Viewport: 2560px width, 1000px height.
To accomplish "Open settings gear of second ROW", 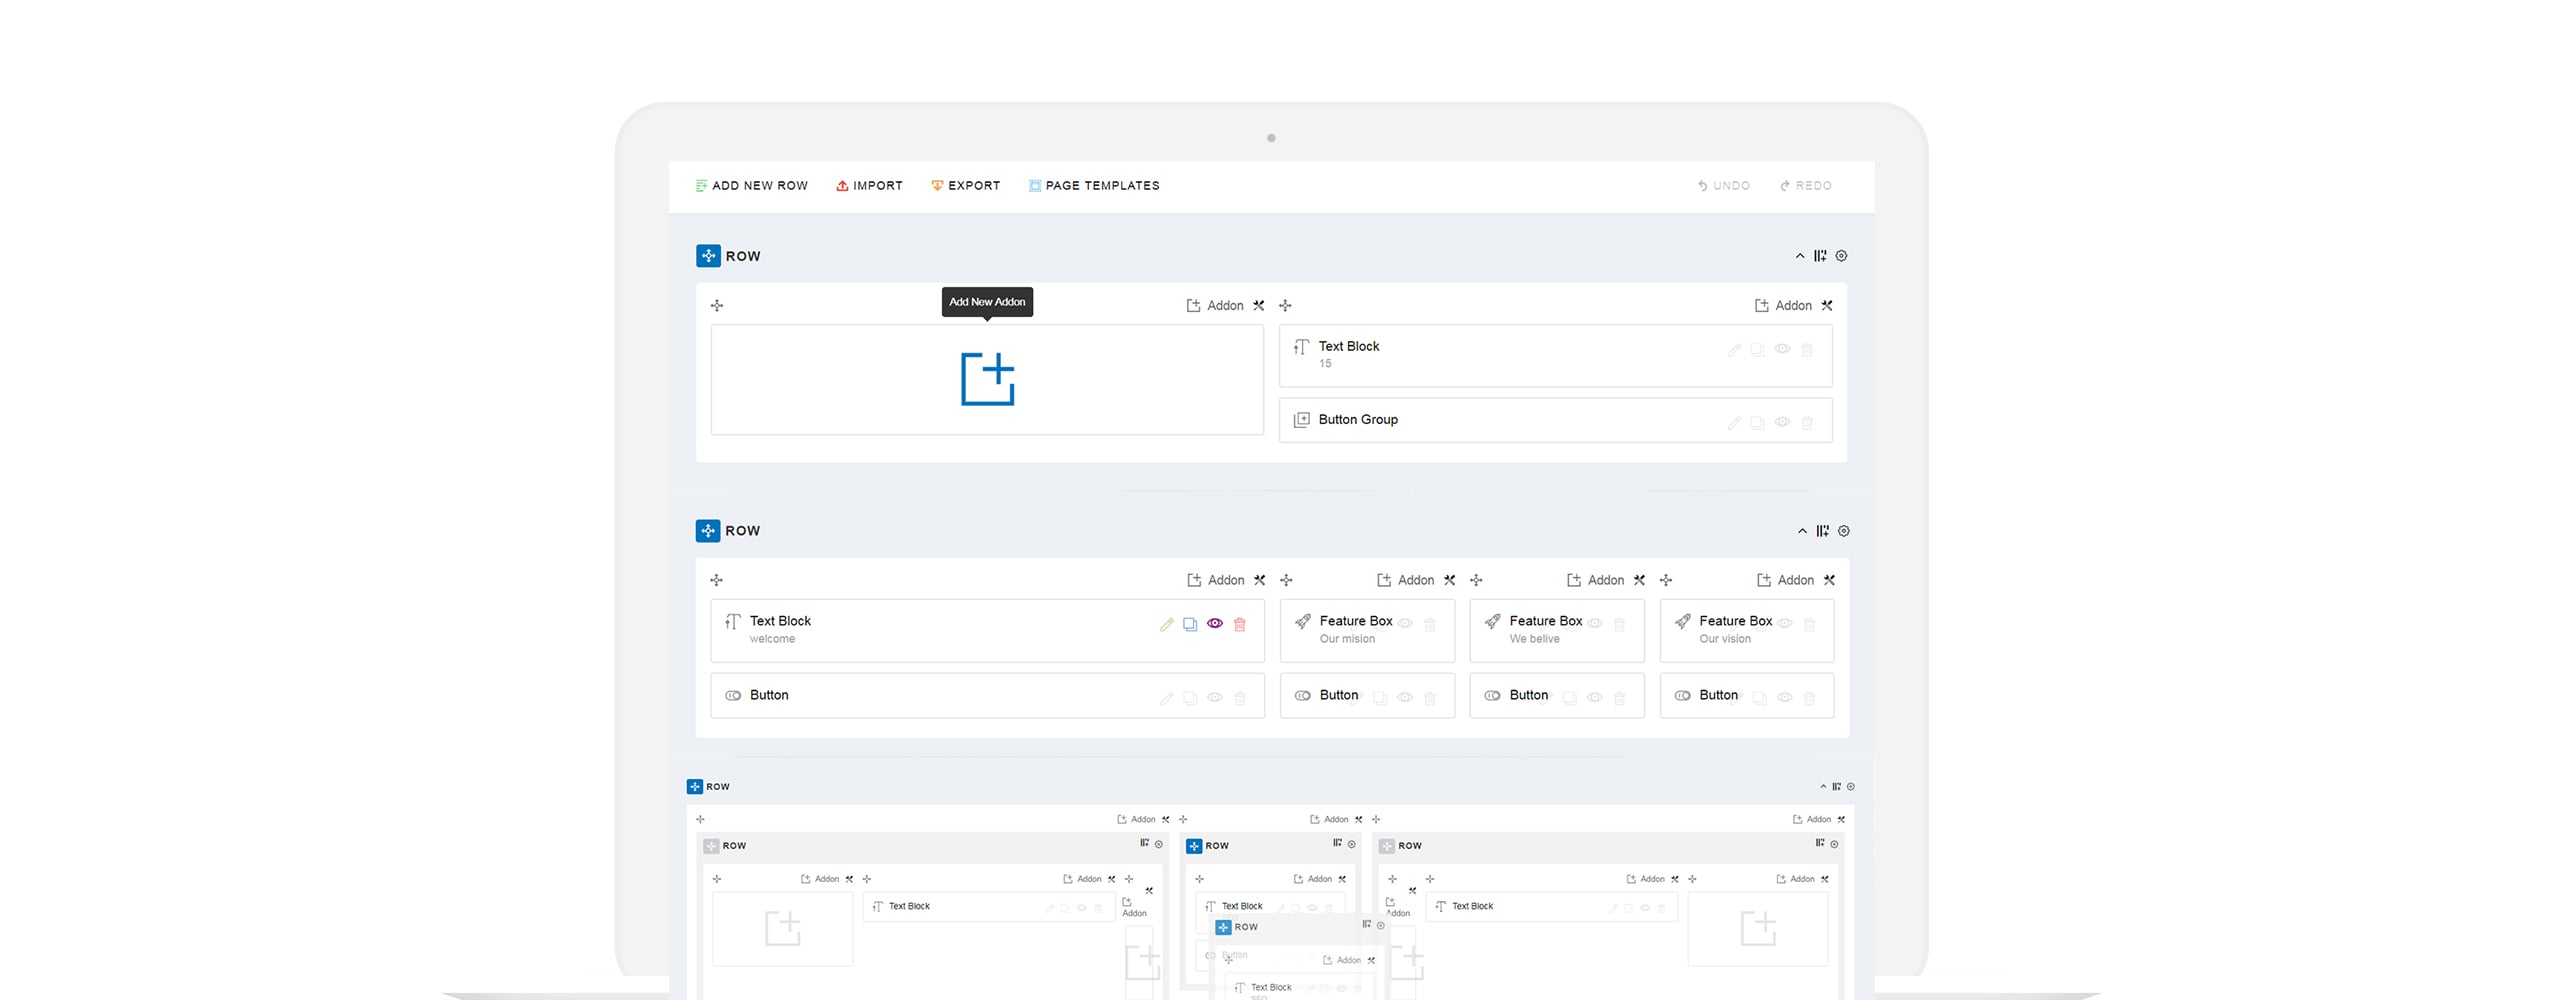I will [x=1844, y=531].
